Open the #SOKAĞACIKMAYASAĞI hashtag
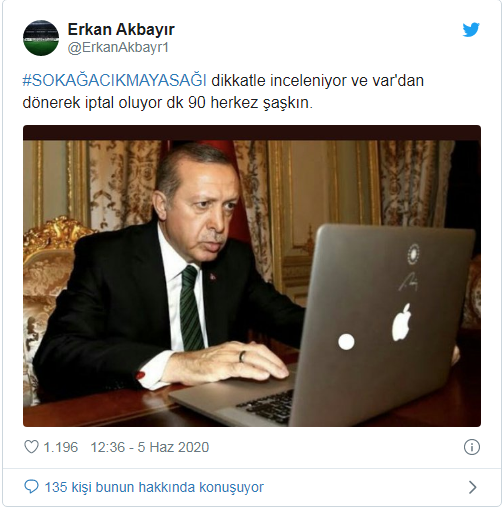 point(115,81)
